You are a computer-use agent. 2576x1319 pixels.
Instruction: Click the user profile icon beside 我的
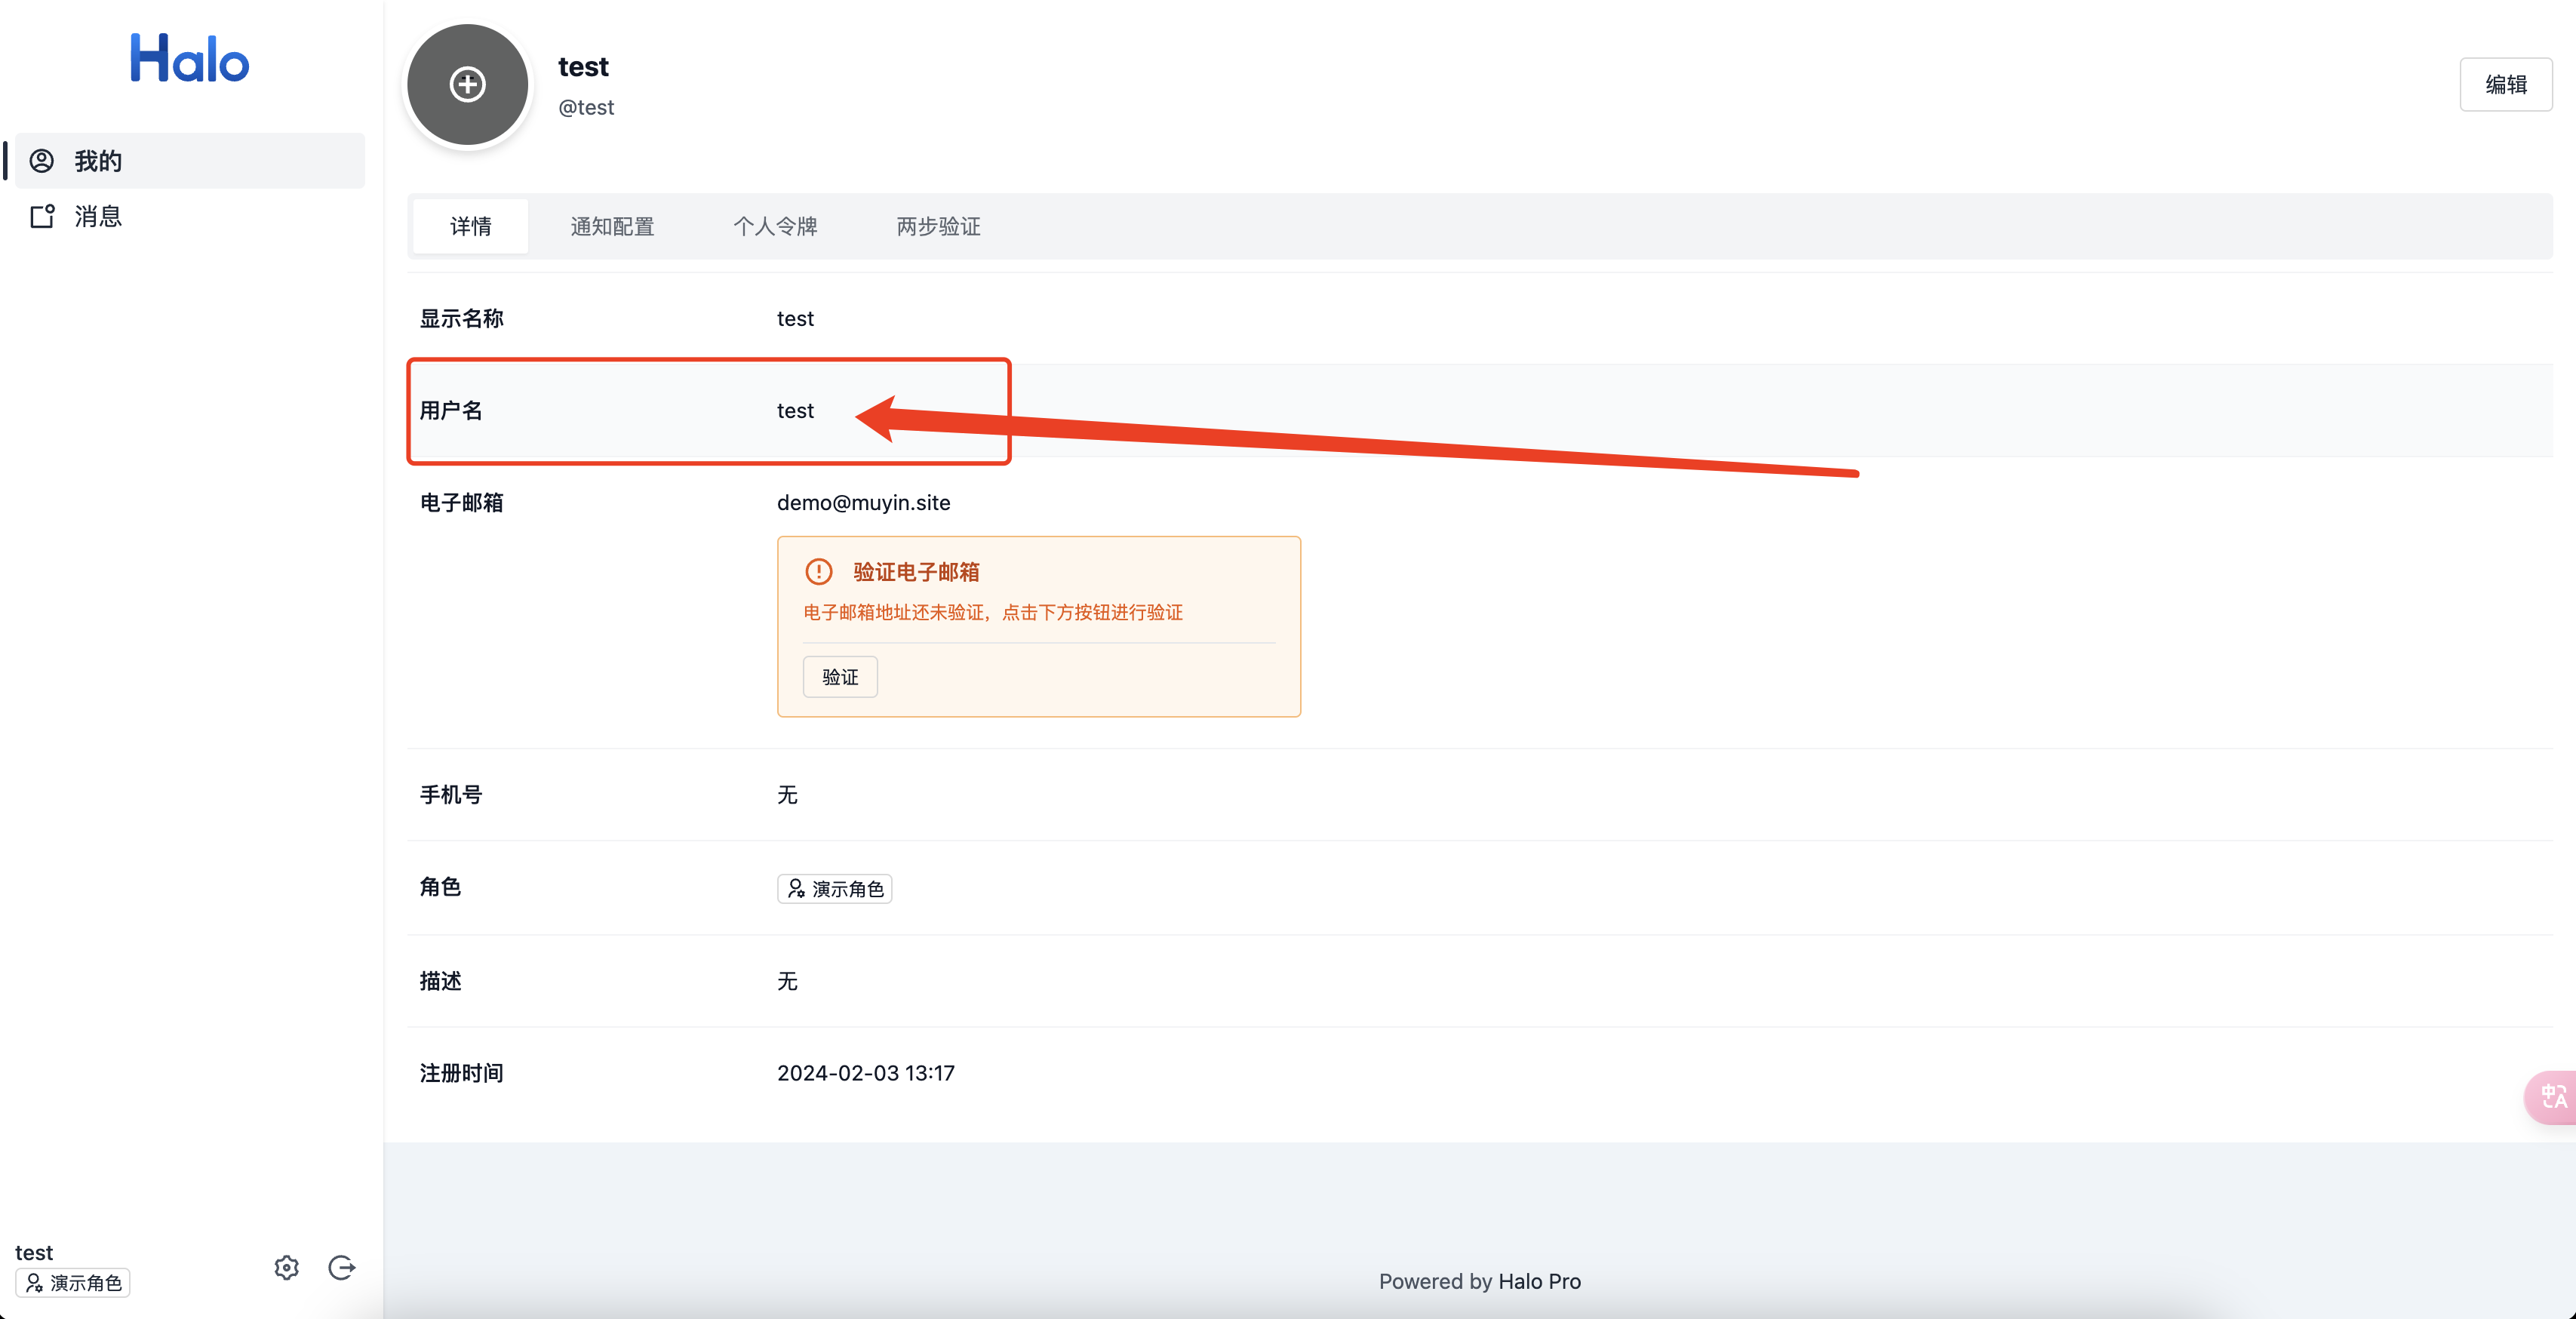click(42, 161)
